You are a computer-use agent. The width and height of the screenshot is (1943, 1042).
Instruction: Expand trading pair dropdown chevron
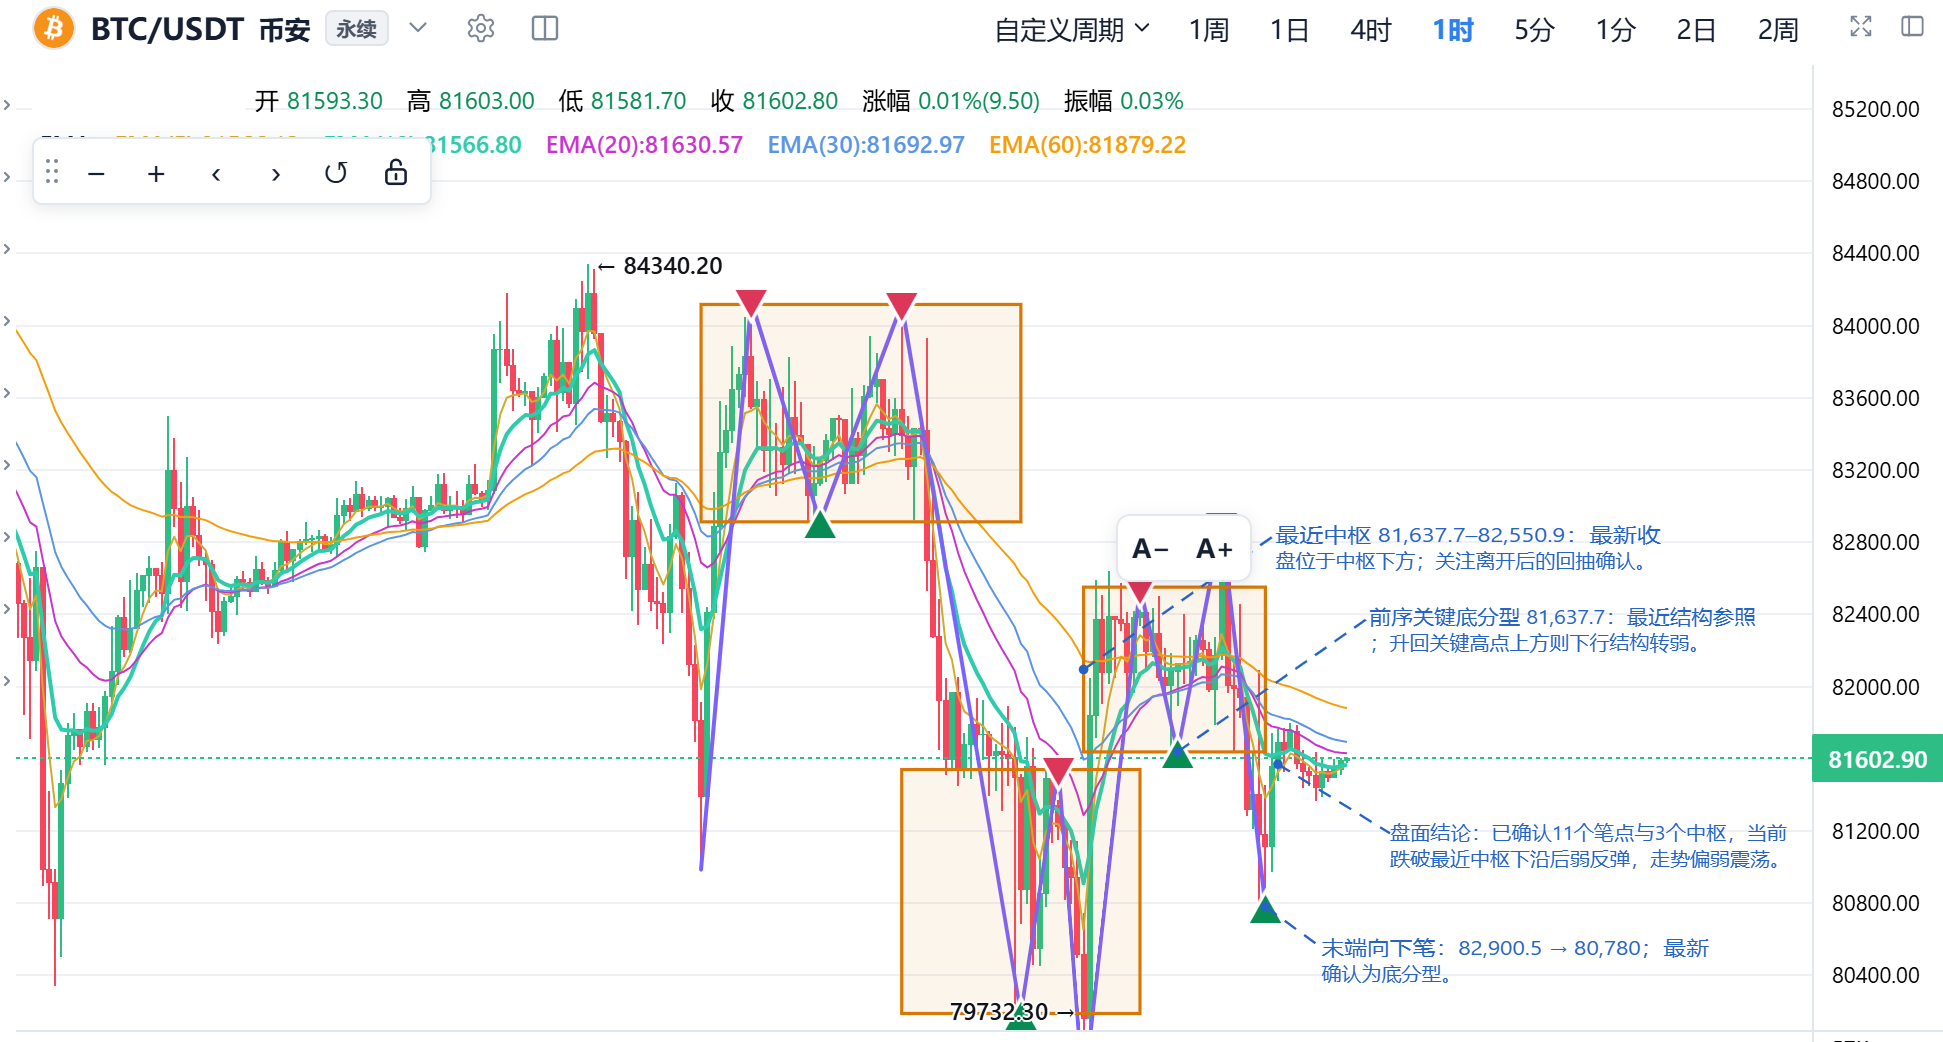click(418, 28)
